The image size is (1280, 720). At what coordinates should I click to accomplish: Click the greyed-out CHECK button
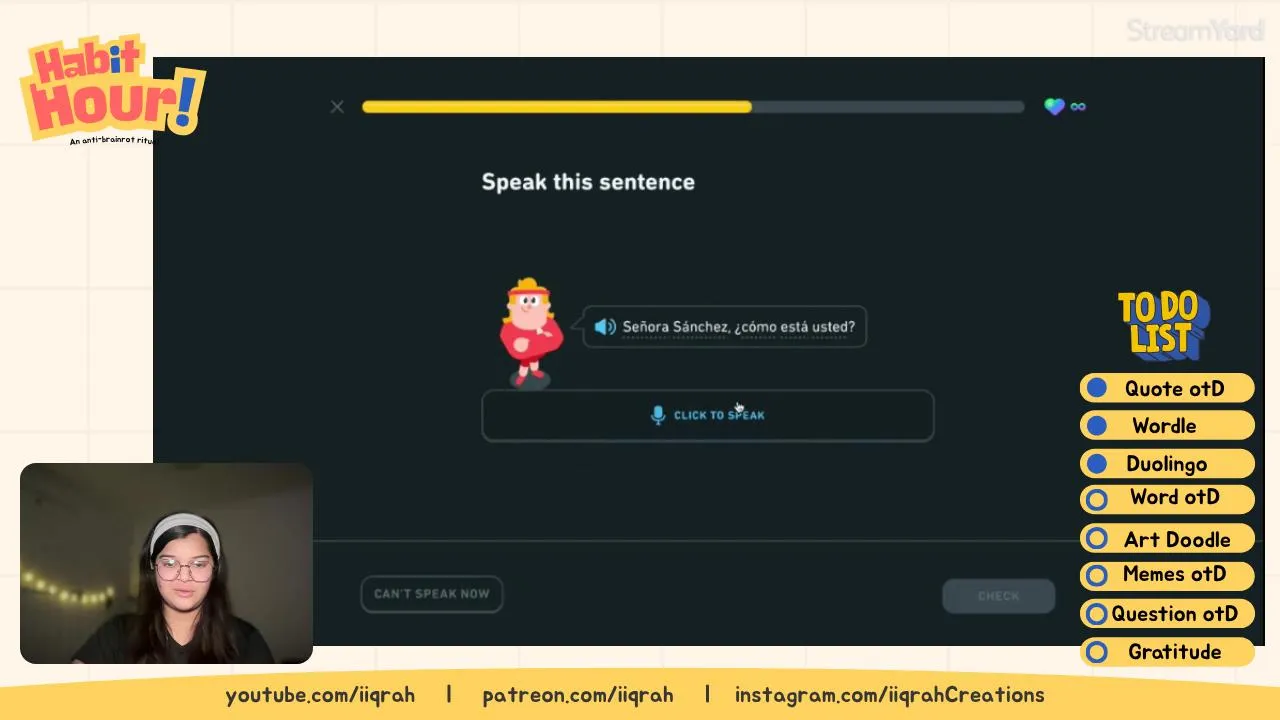click(x=998, y=596)
